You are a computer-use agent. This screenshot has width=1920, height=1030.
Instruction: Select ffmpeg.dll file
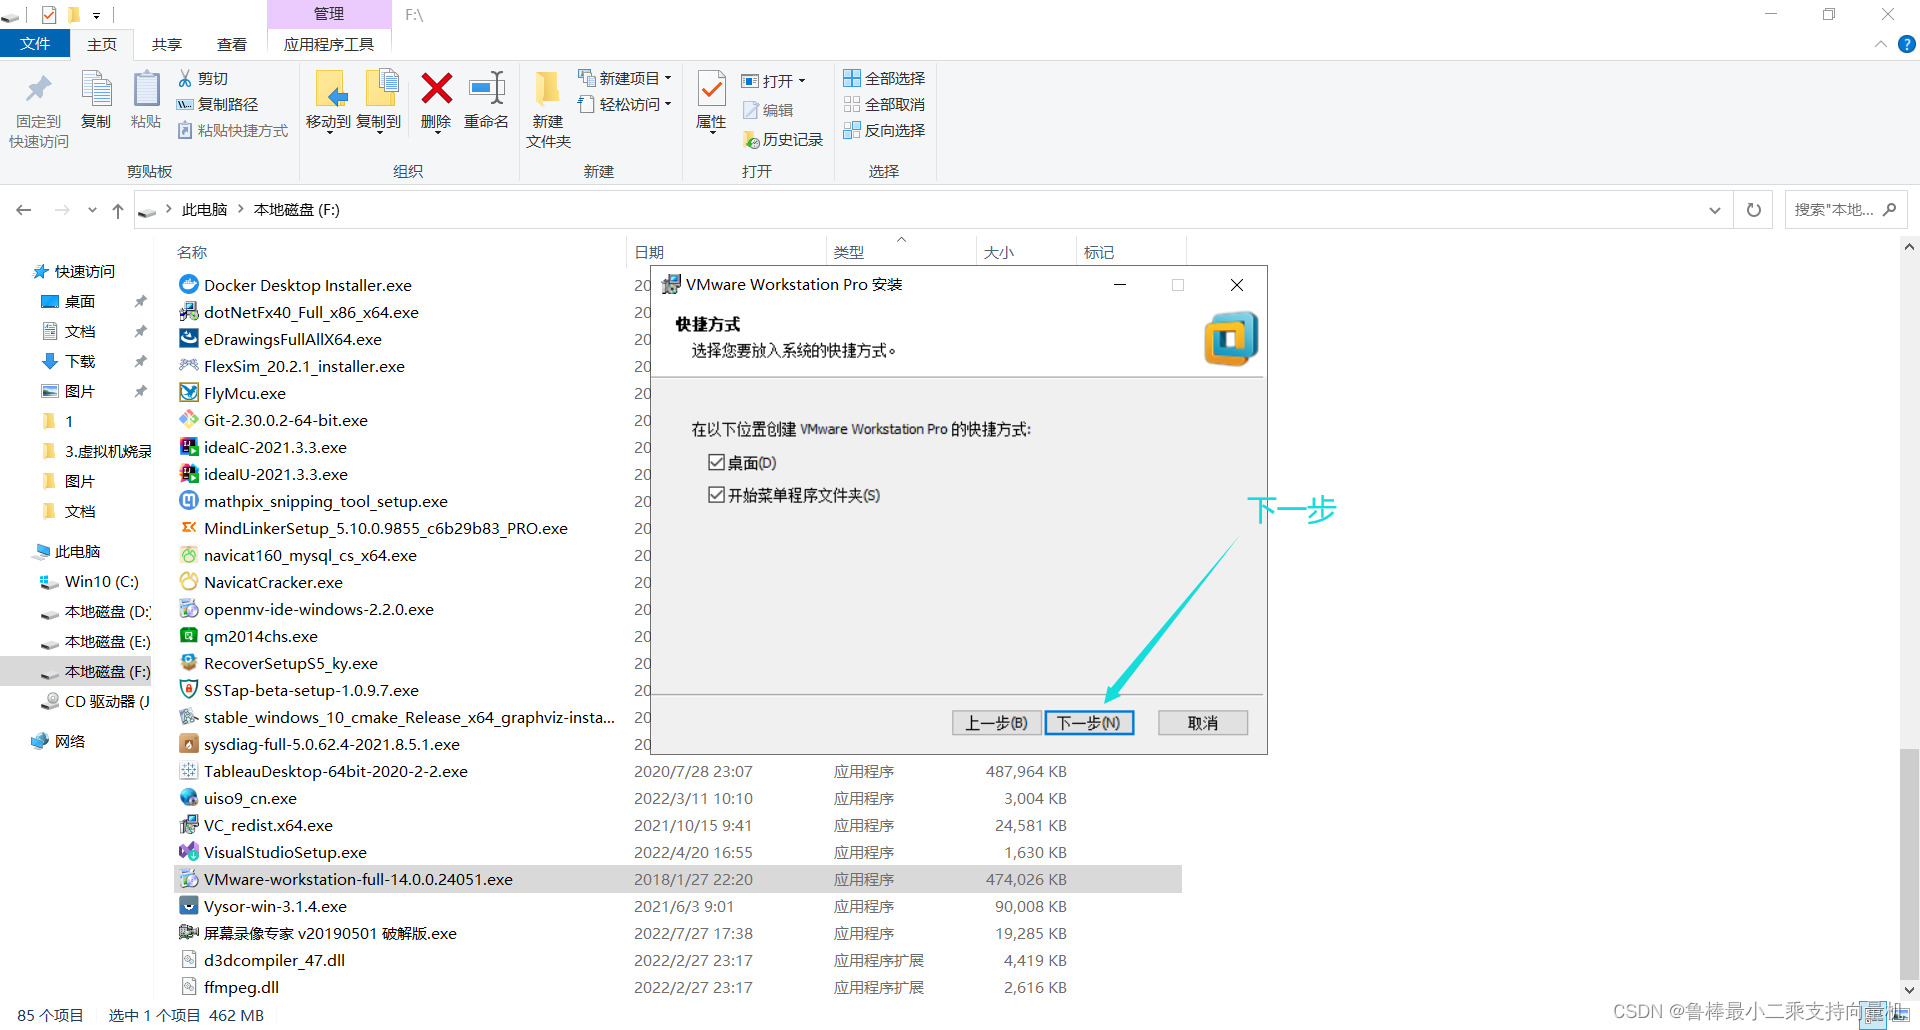tap(241, 987)
